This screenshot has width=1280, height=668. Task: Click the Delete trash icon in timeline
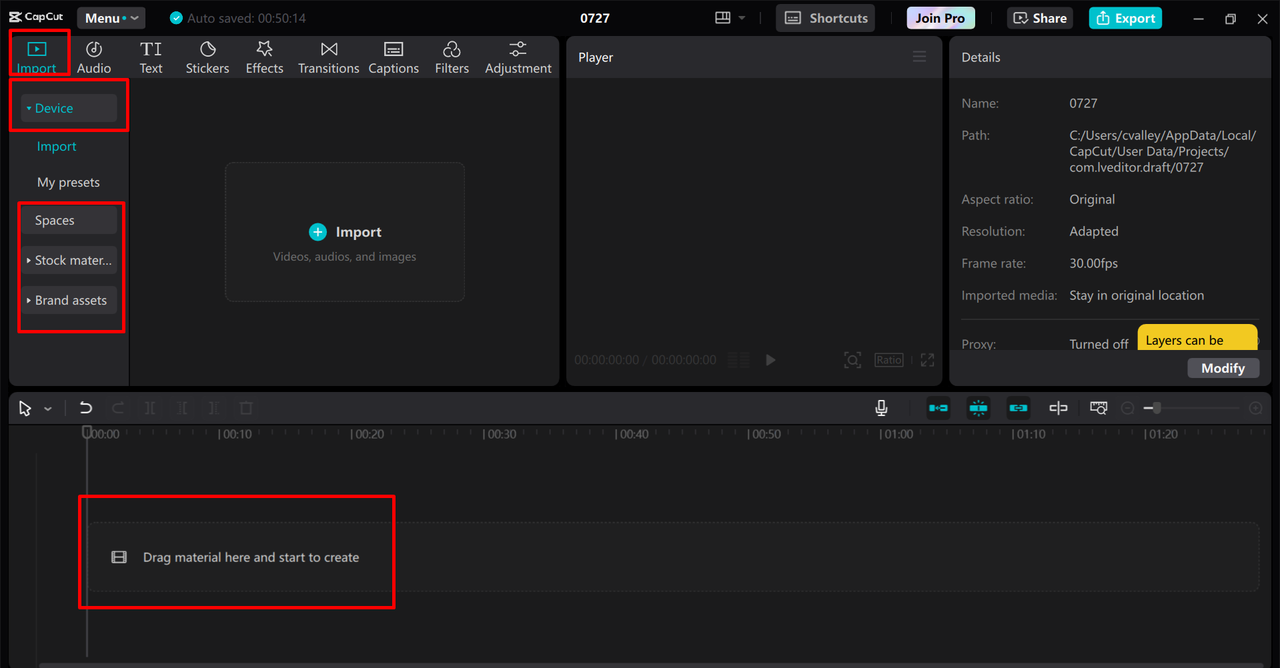pyautogui.click(x=246, y=408)
